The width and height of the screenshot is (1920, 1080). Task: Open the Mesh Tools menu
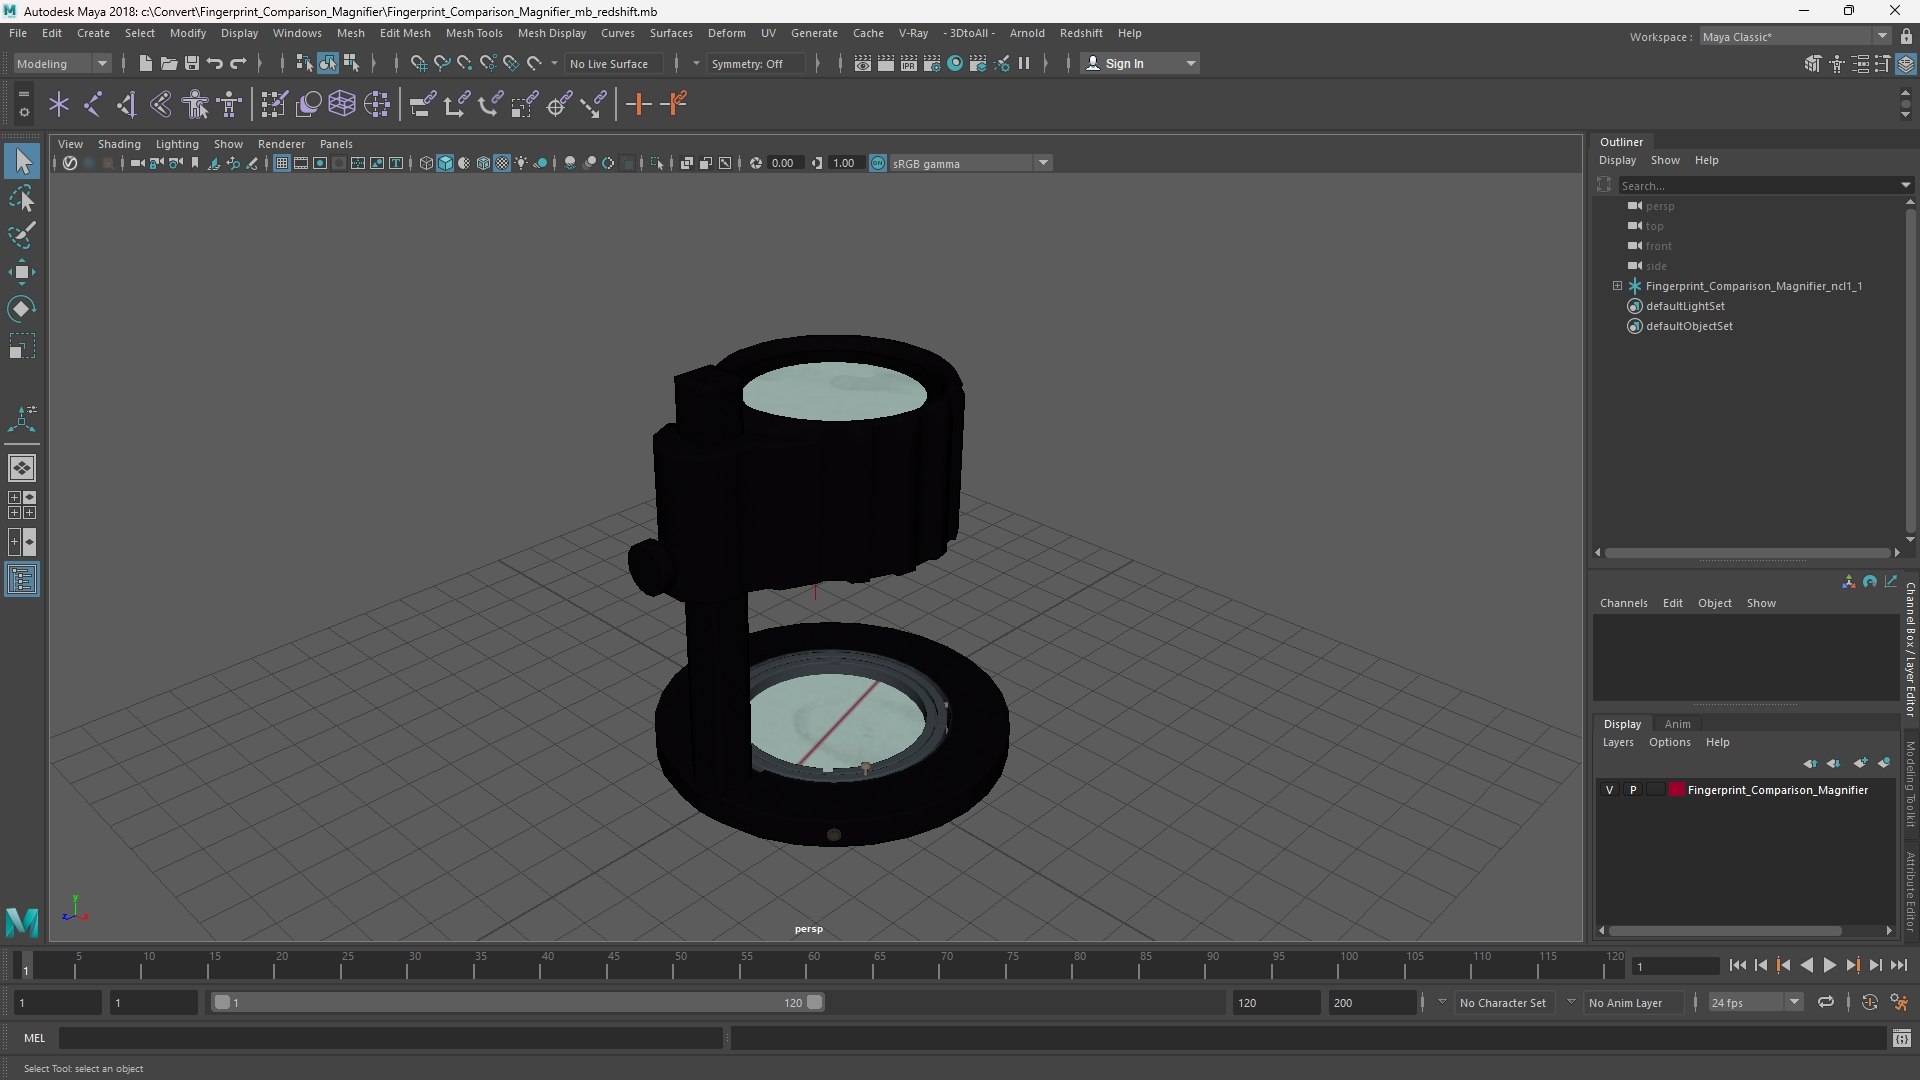point(474,33)
